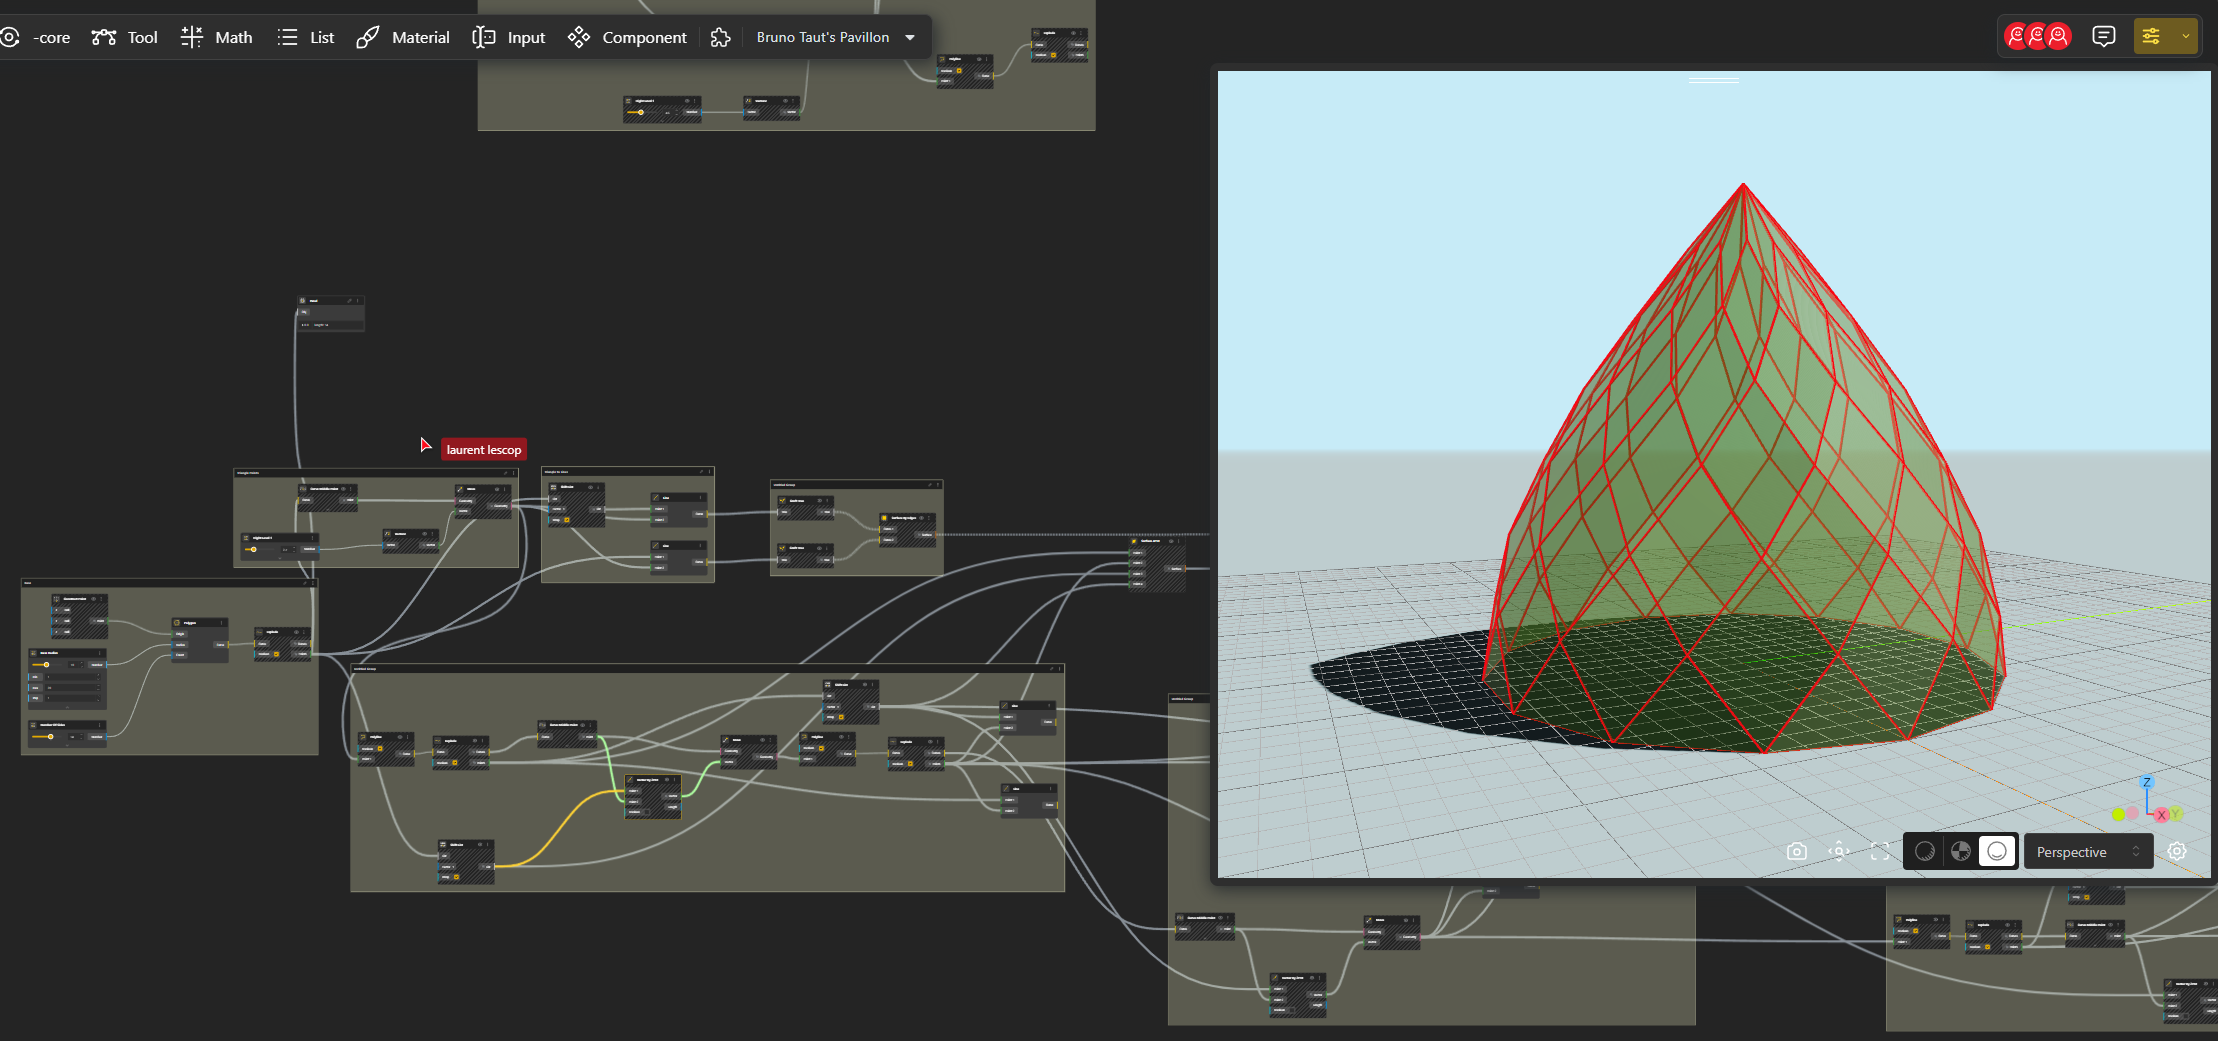This screenshot has height=1041, width=2218.
Task: Take a viewport snapshot with camera icon
Action: [1796, 851]
